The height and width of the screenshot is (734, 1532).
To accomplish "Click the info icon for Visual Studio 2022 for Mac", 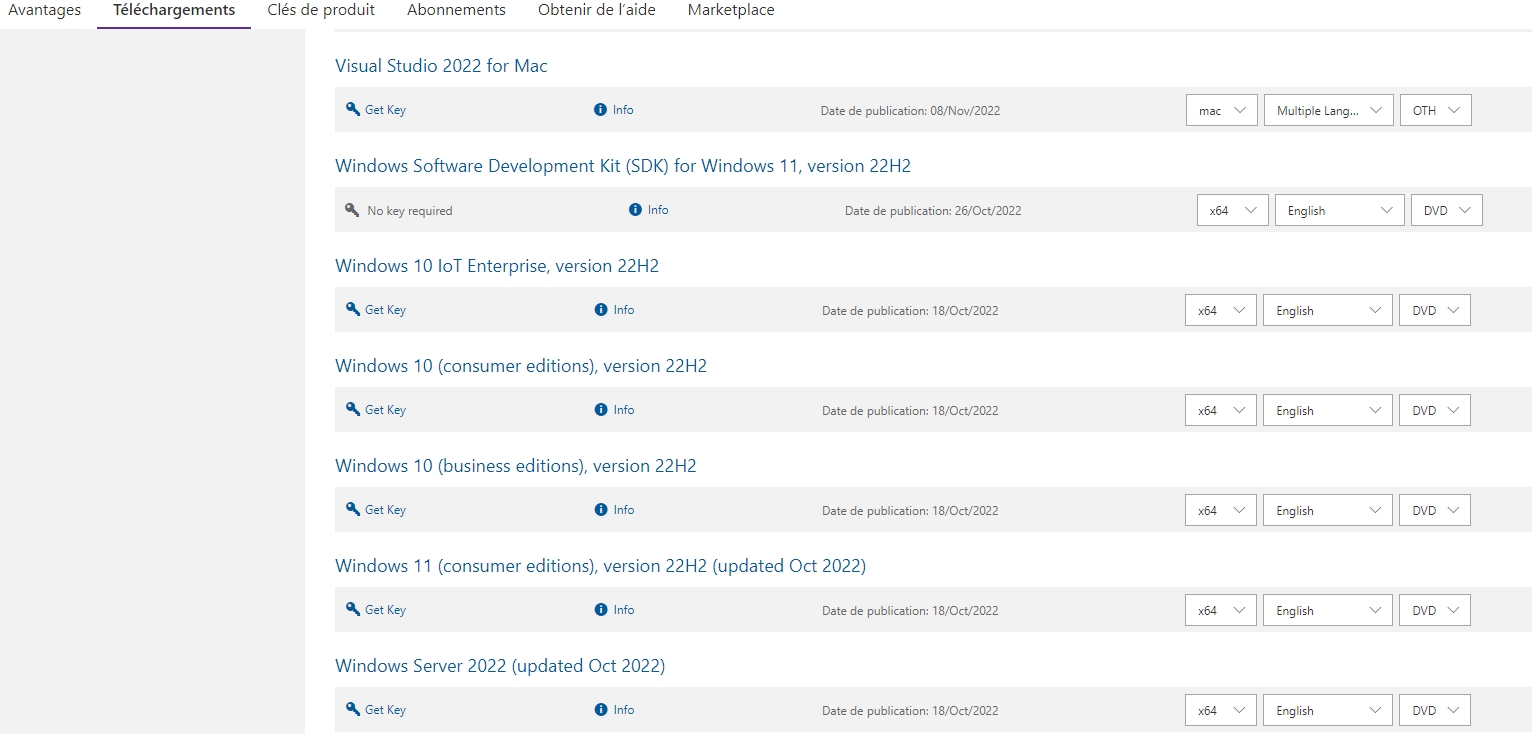I will 600,109.
